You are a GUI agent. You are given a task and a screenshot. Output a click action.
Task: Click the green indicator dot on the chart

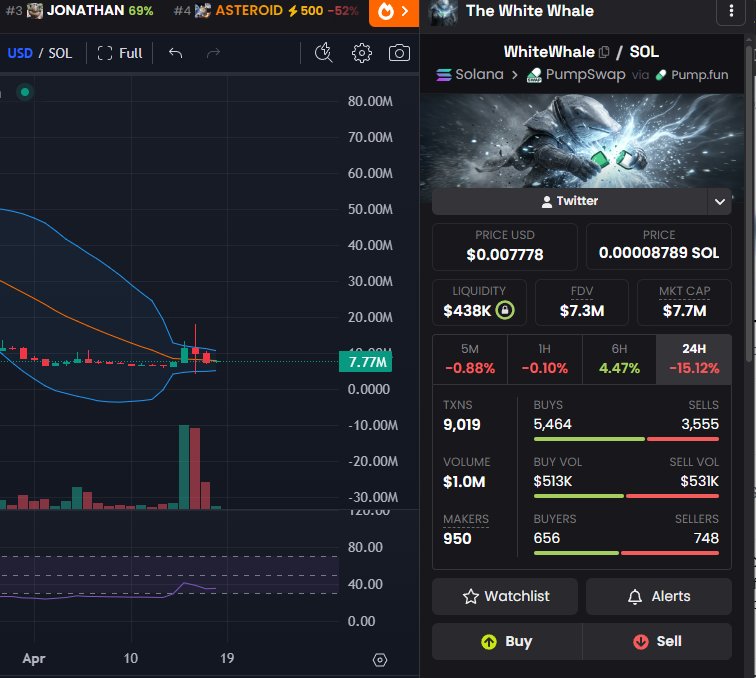click(x=25, y=92)
